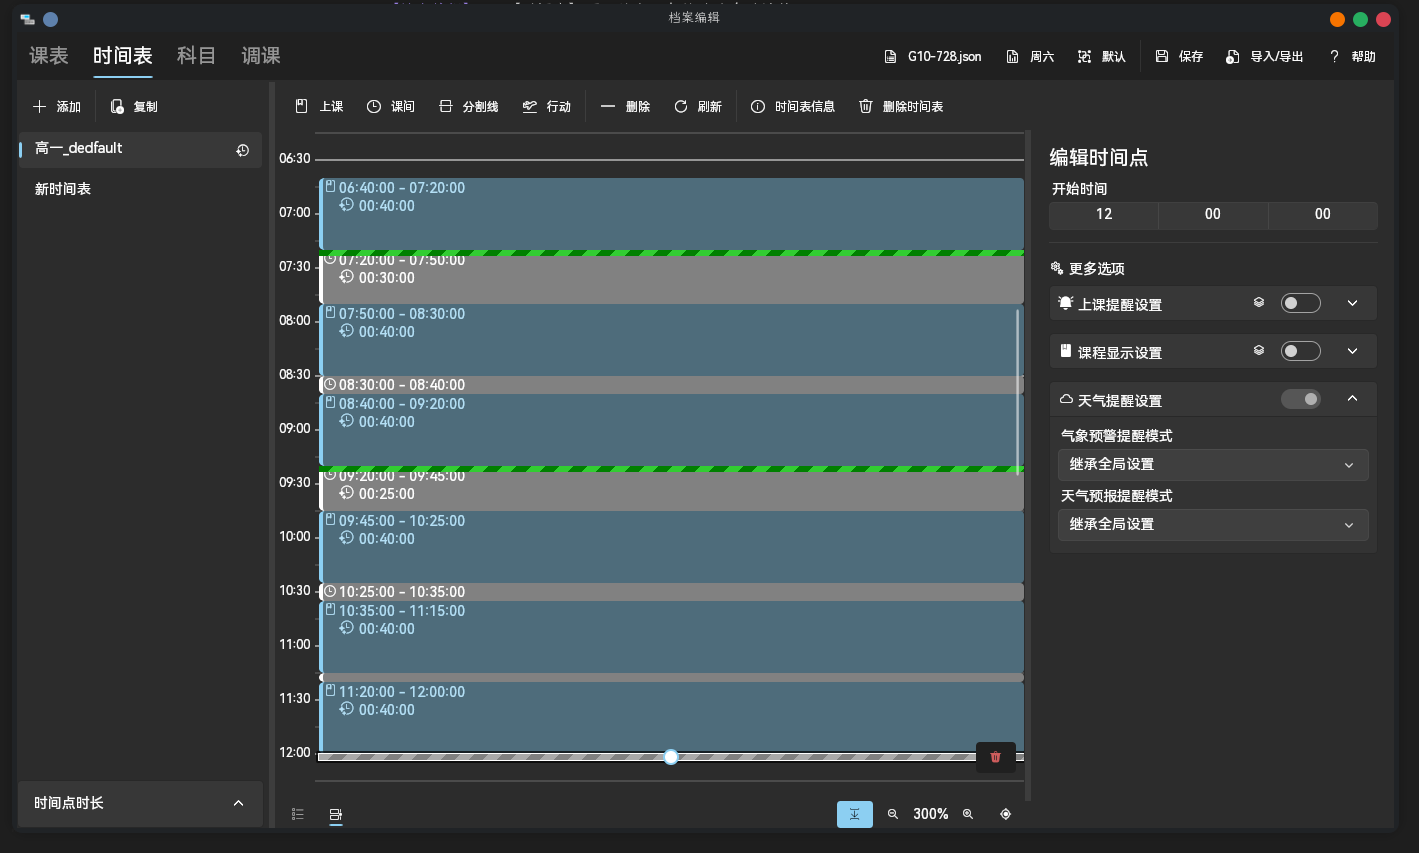Click the red trash icon at 12:00
Viewport: 1419px width, 853px height.
pos(995,757)
